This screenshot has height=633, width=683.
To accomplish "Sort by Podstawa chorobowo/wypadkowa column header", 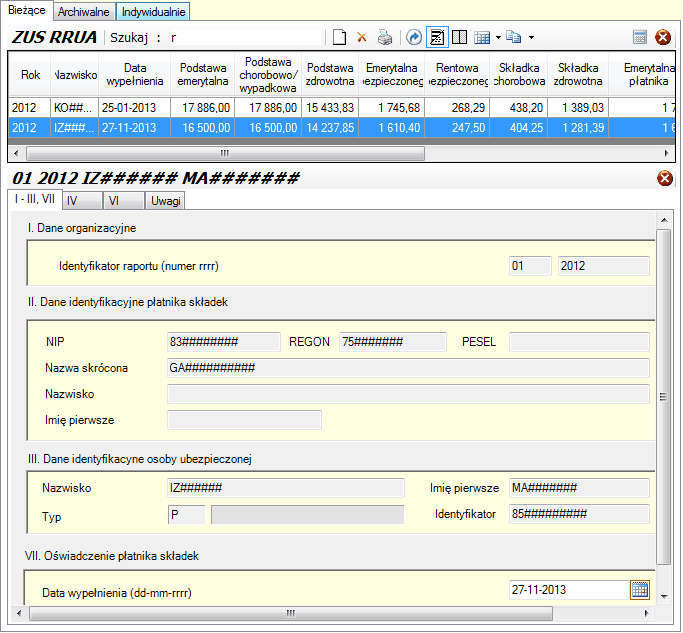I will [x=268, y=74].
